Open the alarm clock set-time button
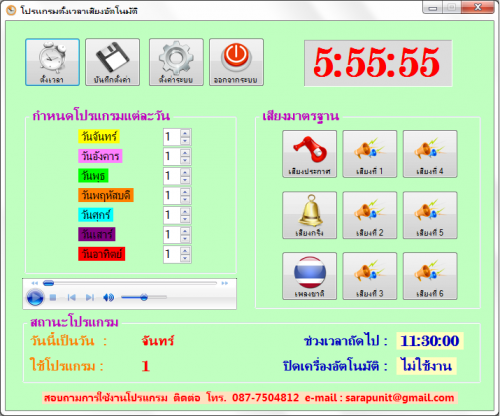 52,62
